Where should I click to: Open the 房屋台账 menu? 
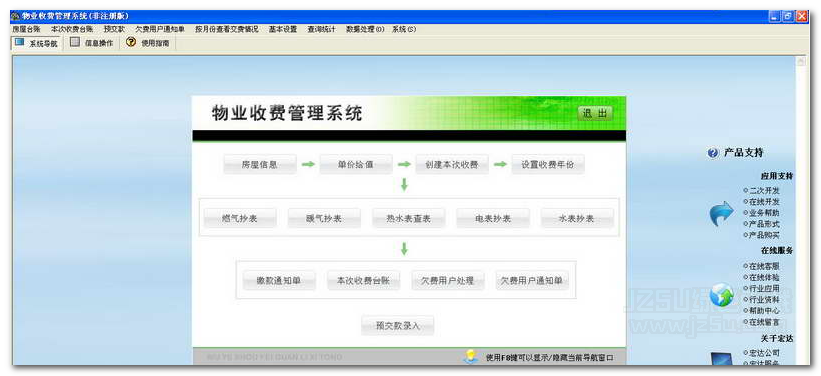click(x=26, y=29)
